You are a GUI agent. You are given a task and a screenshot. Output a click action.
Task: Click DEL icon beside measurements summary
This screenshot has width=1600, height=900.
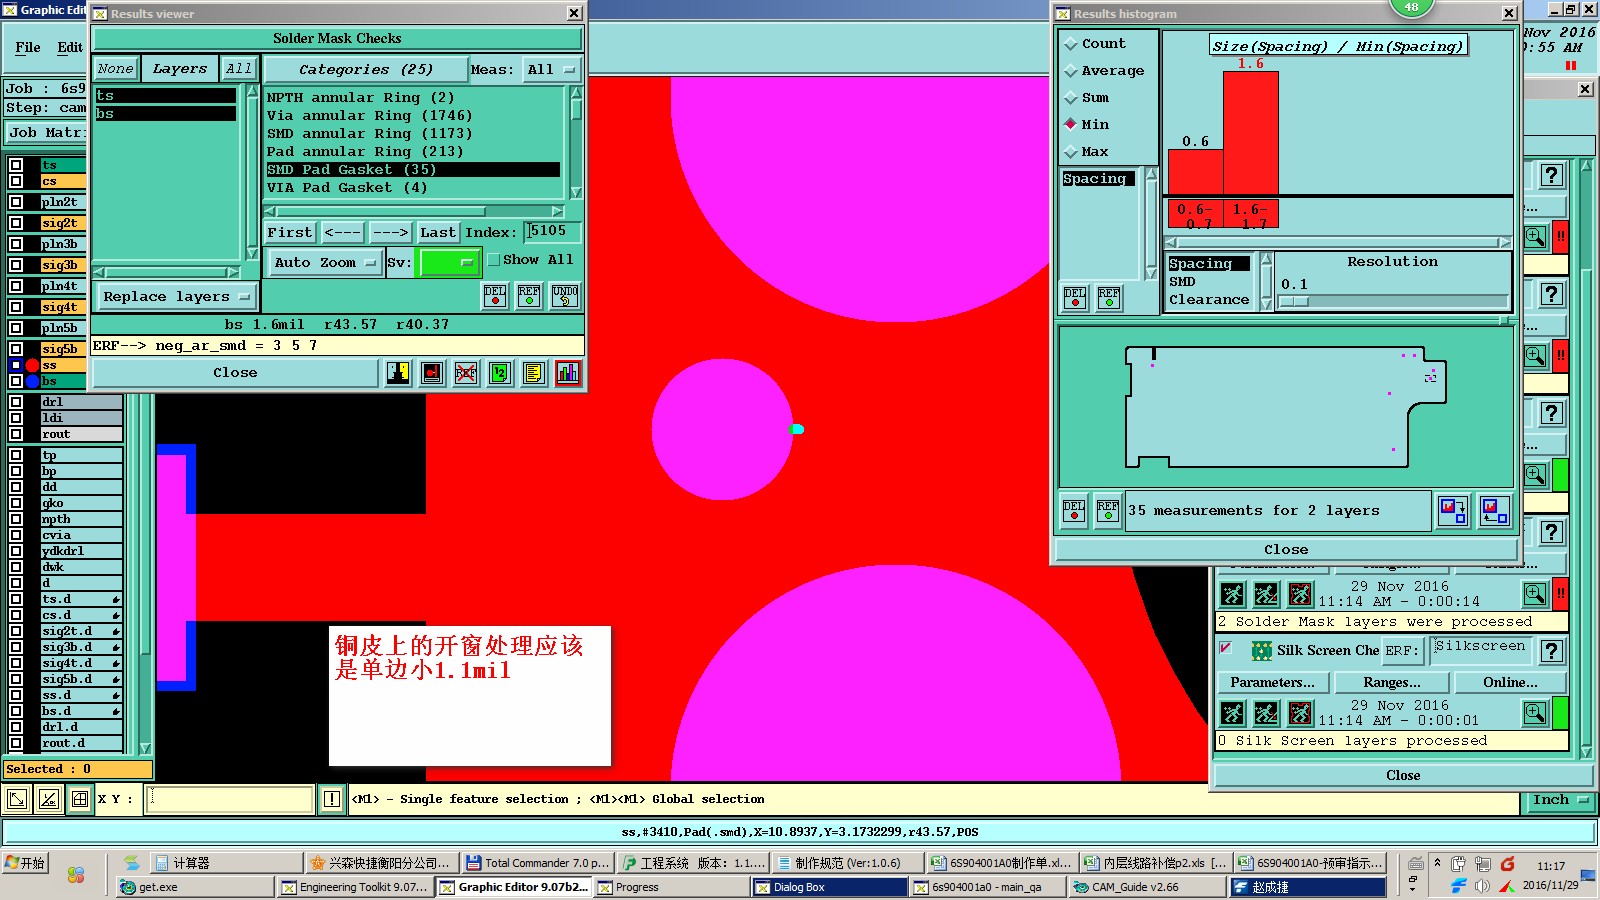coord(1074,511)
